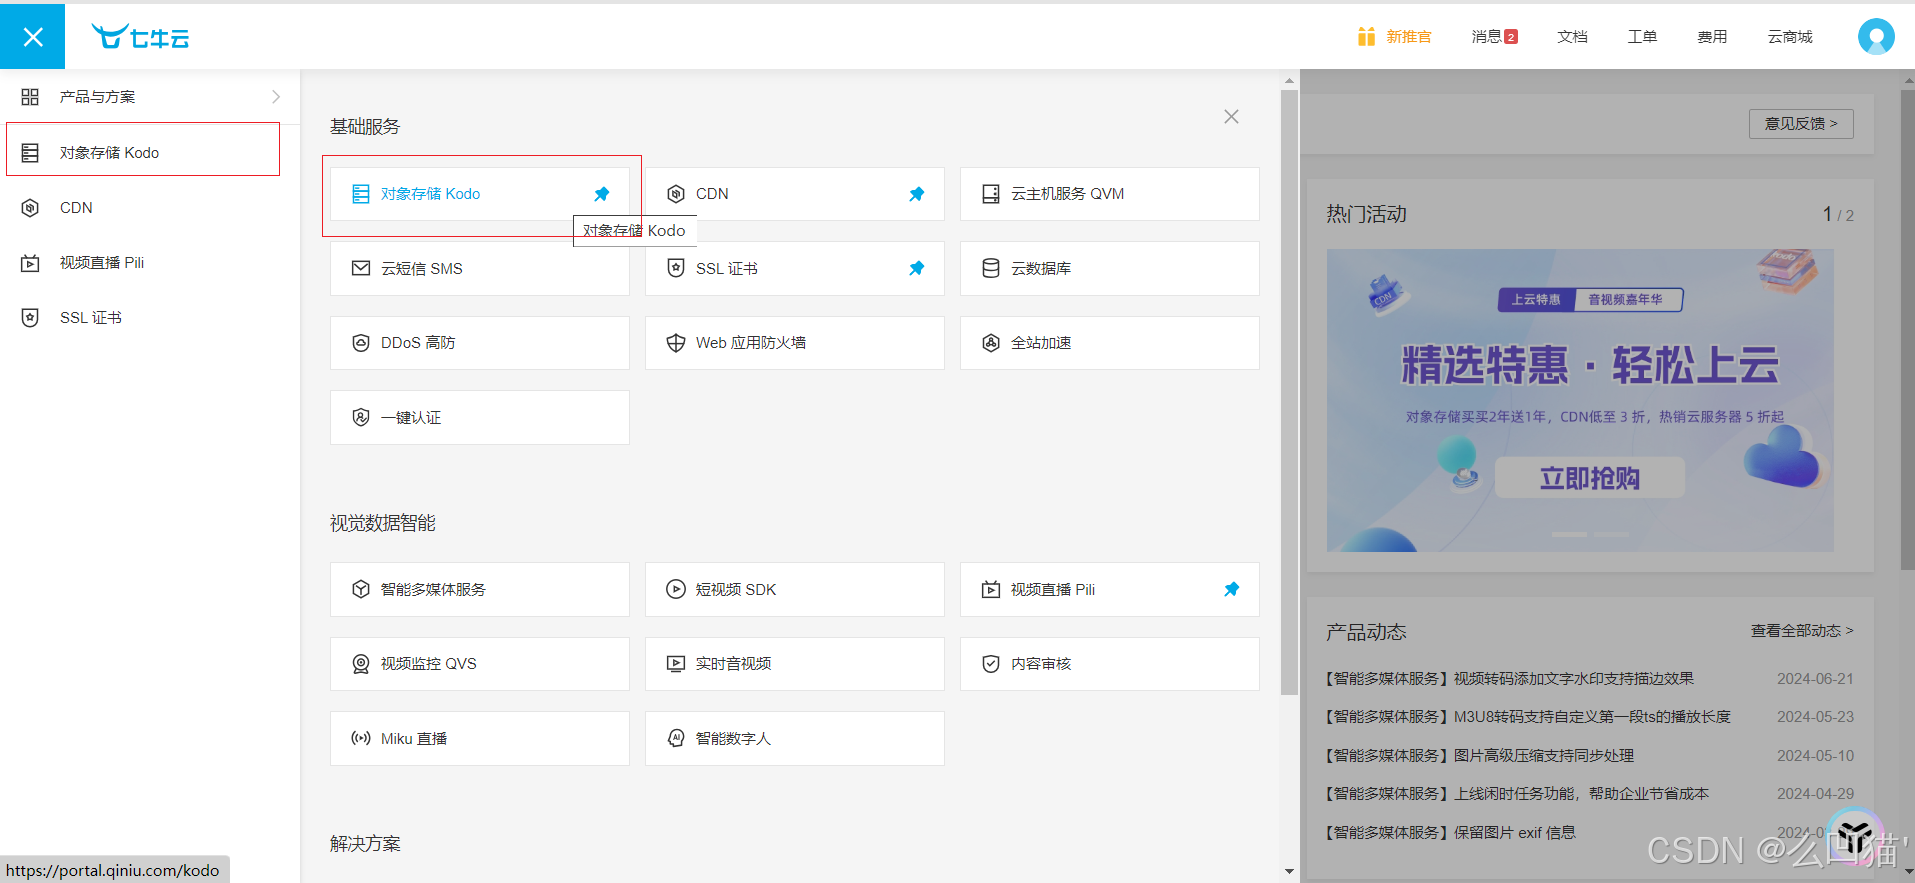Viewport: 1915px width, 883px height.
Task: Close the product menu with the X button
Action: click(32, 37)
